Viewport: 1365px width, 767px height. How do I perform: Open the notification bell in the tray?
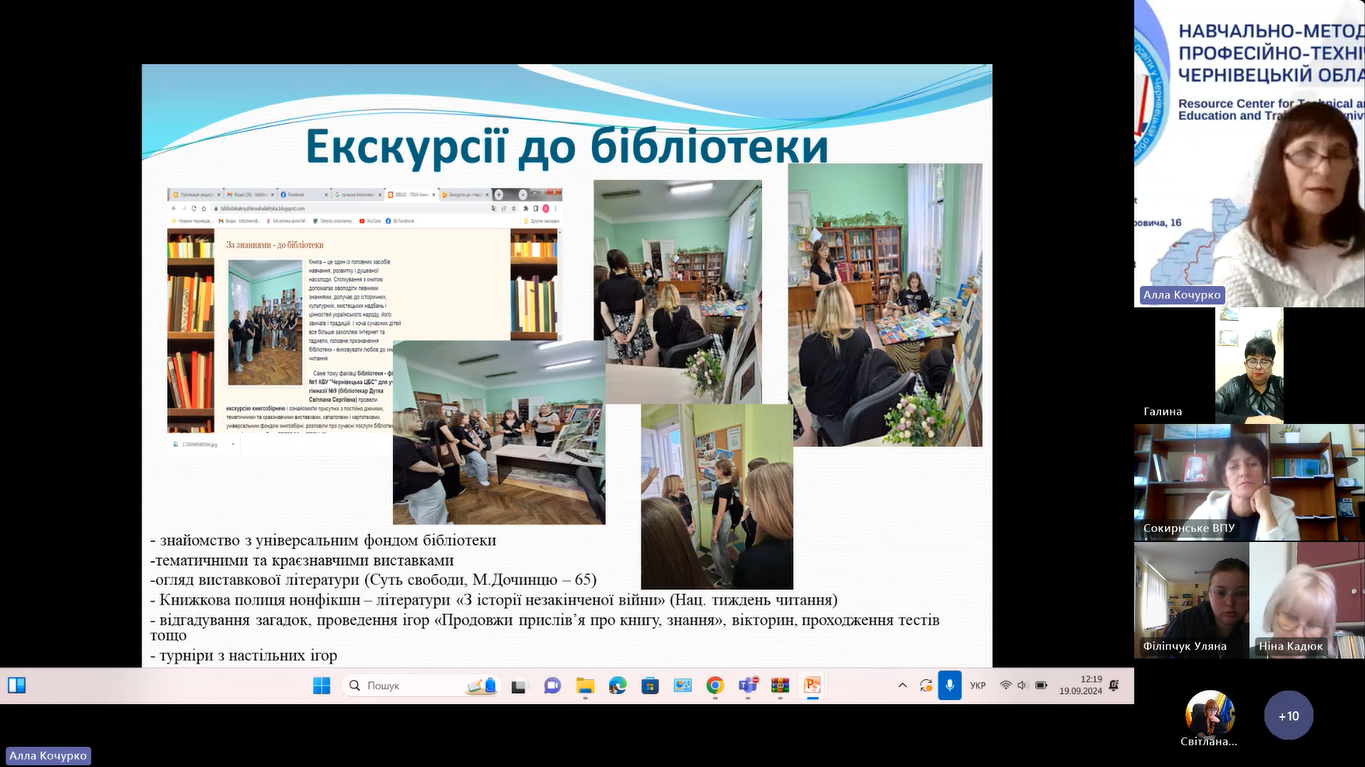pos(1114,686)
